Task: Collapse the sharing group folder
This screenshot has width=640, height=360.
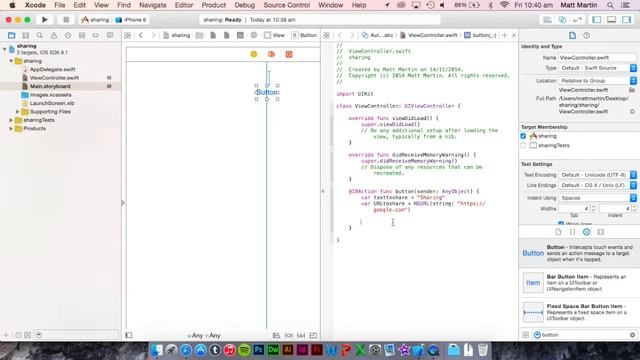Action: 11,61
